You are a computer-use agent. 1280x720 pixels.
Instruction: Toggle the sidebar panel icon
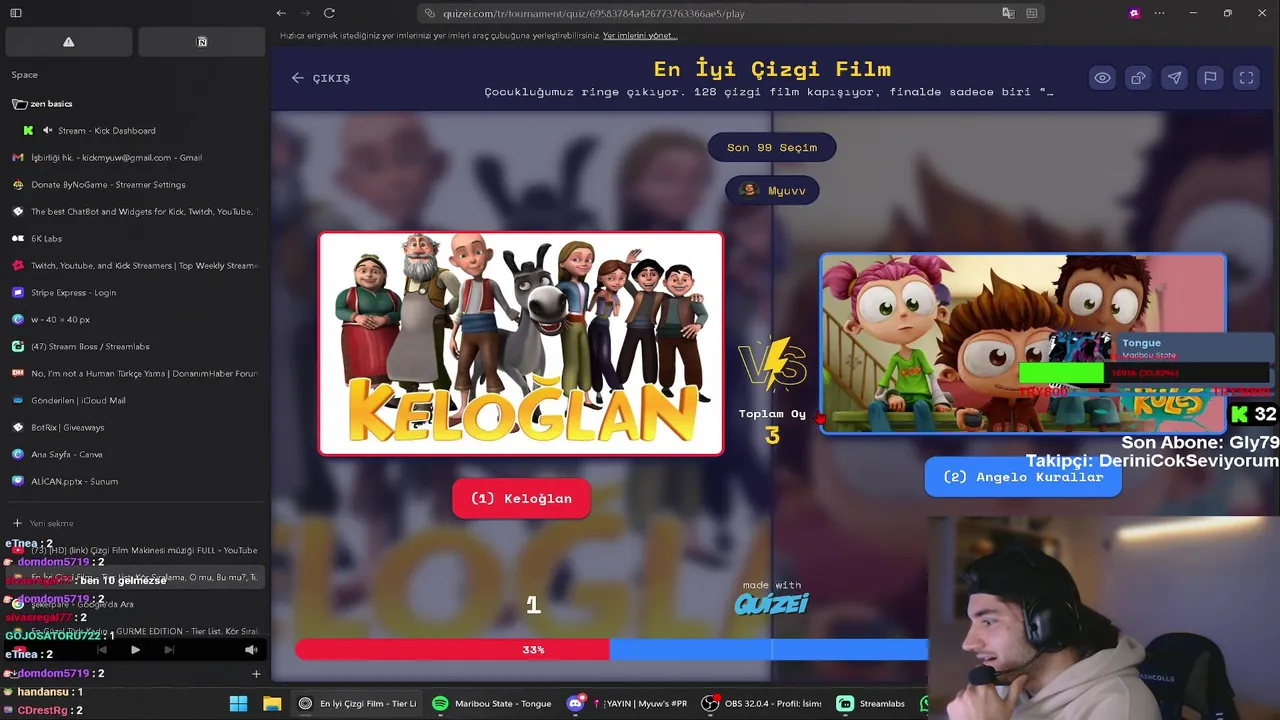tap(15, 13)
